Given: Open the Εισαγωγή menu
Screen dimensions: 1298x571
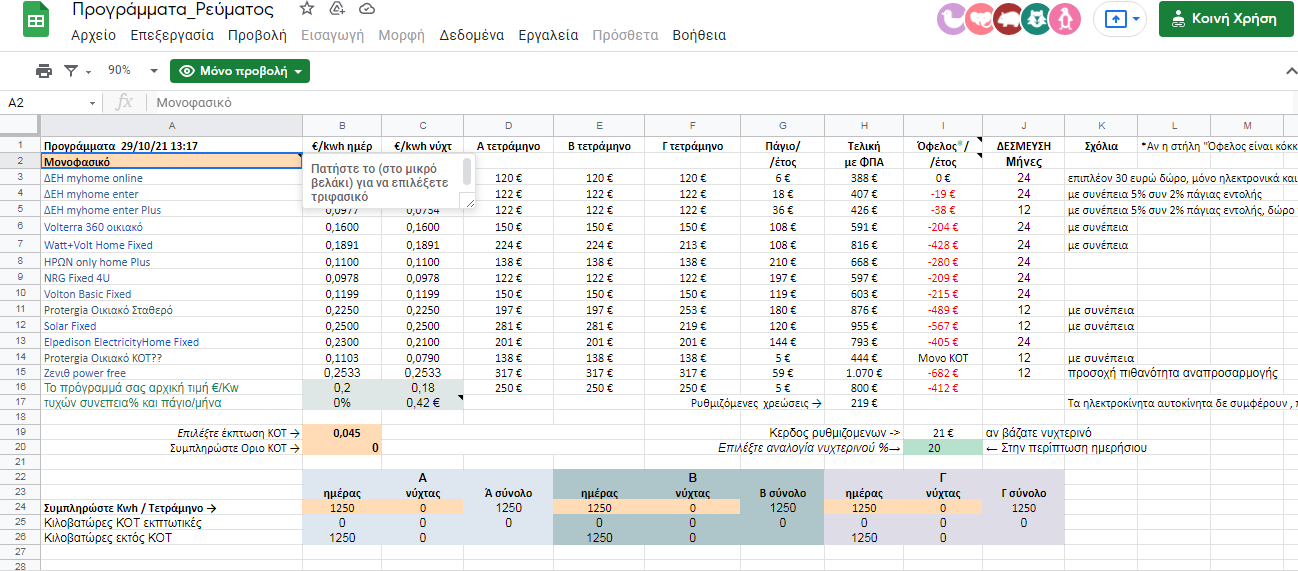Looking at the screenshot, I should click(x=333, y=35).
